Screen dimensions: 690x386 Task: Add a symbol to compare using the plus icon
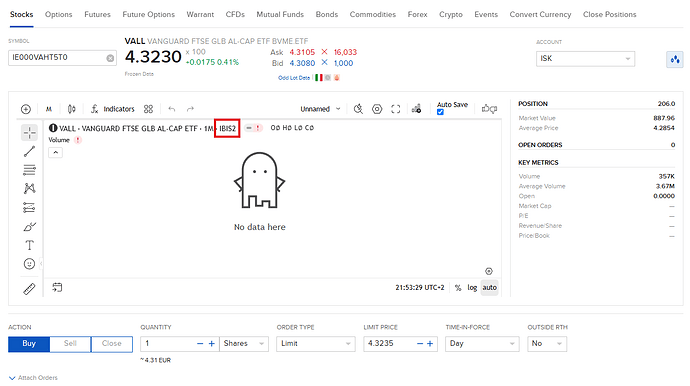point(26,109)
